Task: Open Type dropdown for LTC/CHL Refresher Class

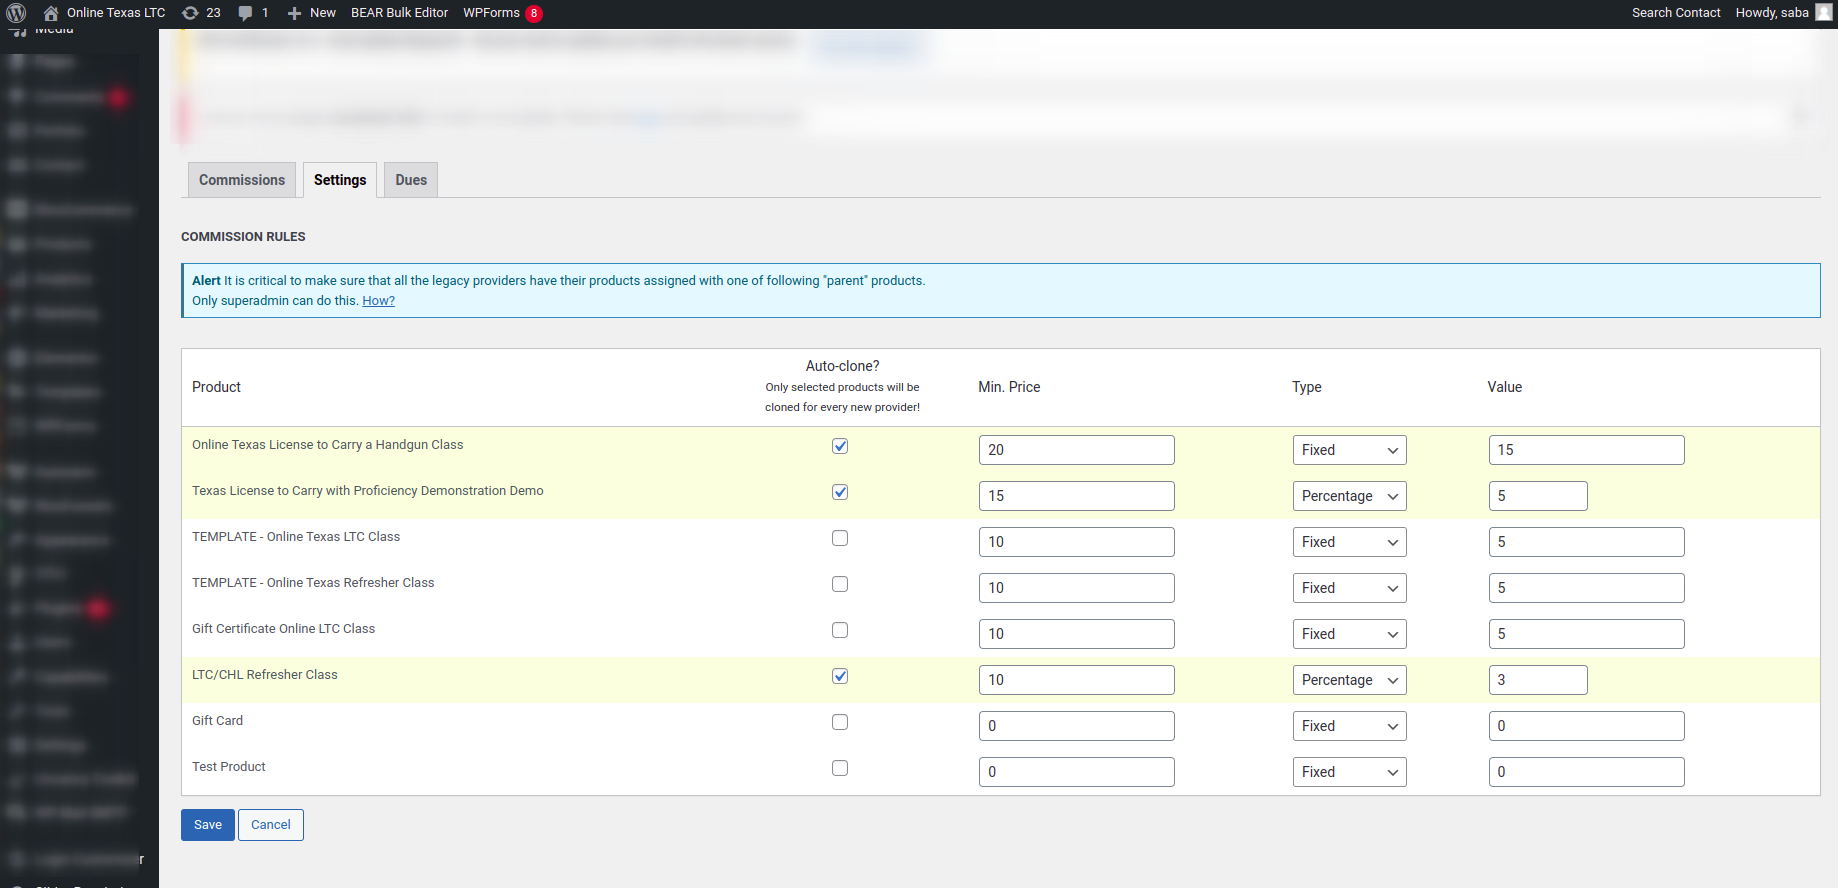Action: (x=1349, y=680)
